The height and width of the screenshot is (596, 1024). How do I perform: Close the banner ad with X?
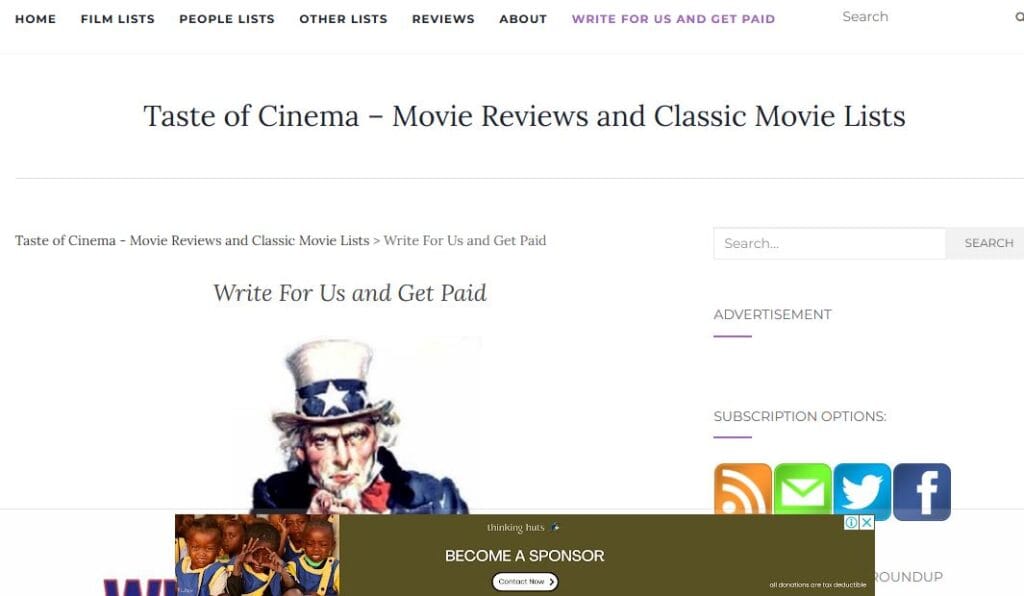click(x=867, y=522)
